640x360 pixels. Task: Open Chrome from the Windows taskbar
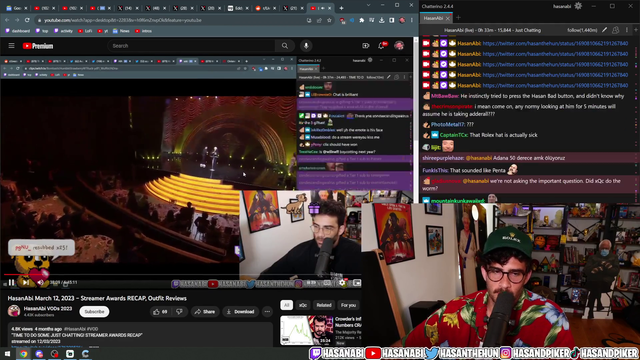(23, 354)
